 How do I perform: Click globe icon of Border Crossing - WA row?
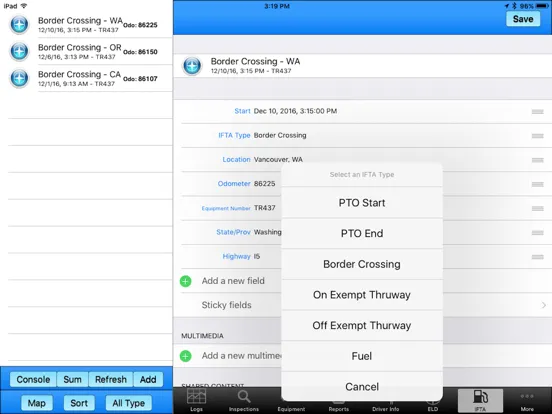[19, 25]
